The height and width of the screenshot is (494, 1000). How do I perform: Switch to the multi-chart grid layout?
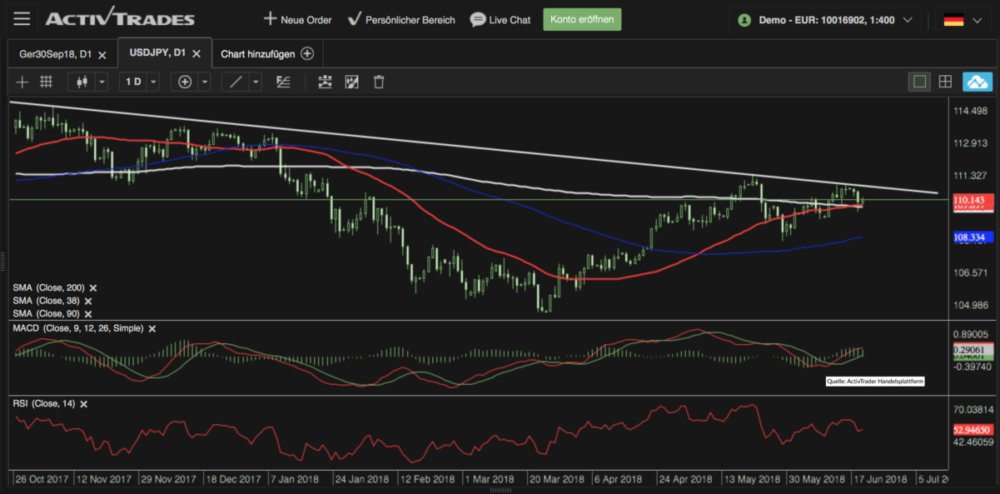coord(945,82)
